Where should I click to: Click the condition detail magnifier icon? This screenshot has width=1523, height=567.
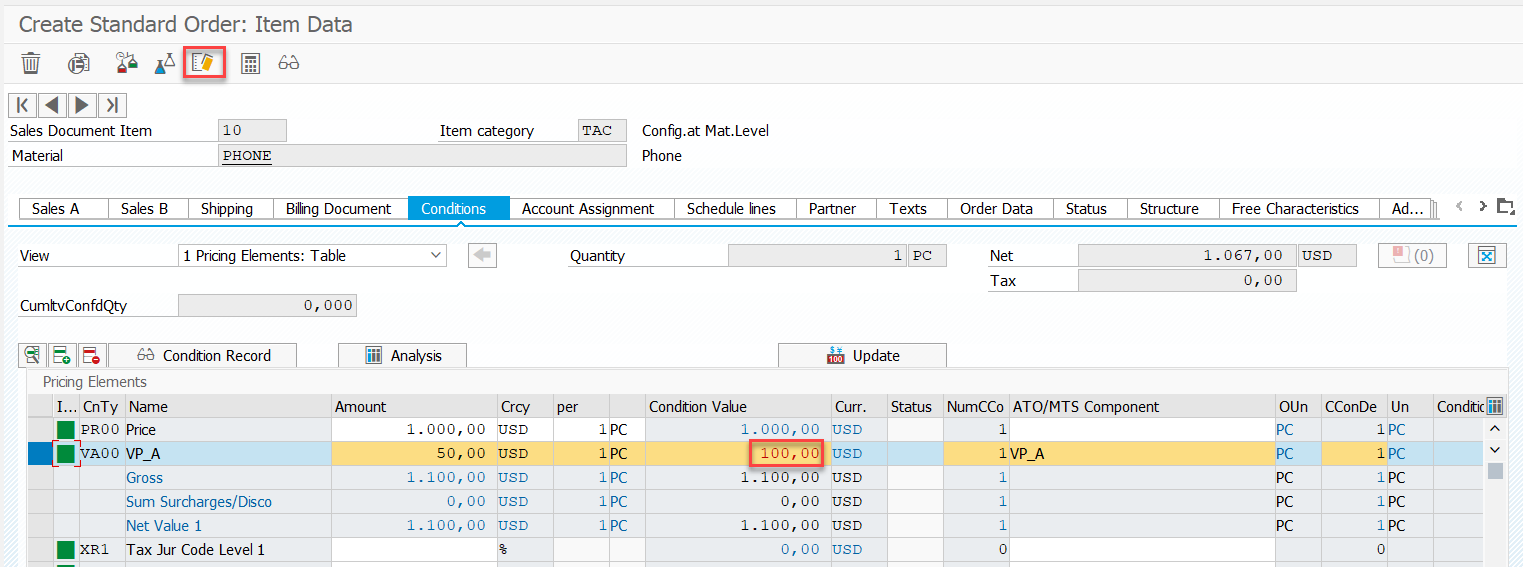tap(33, 355)
